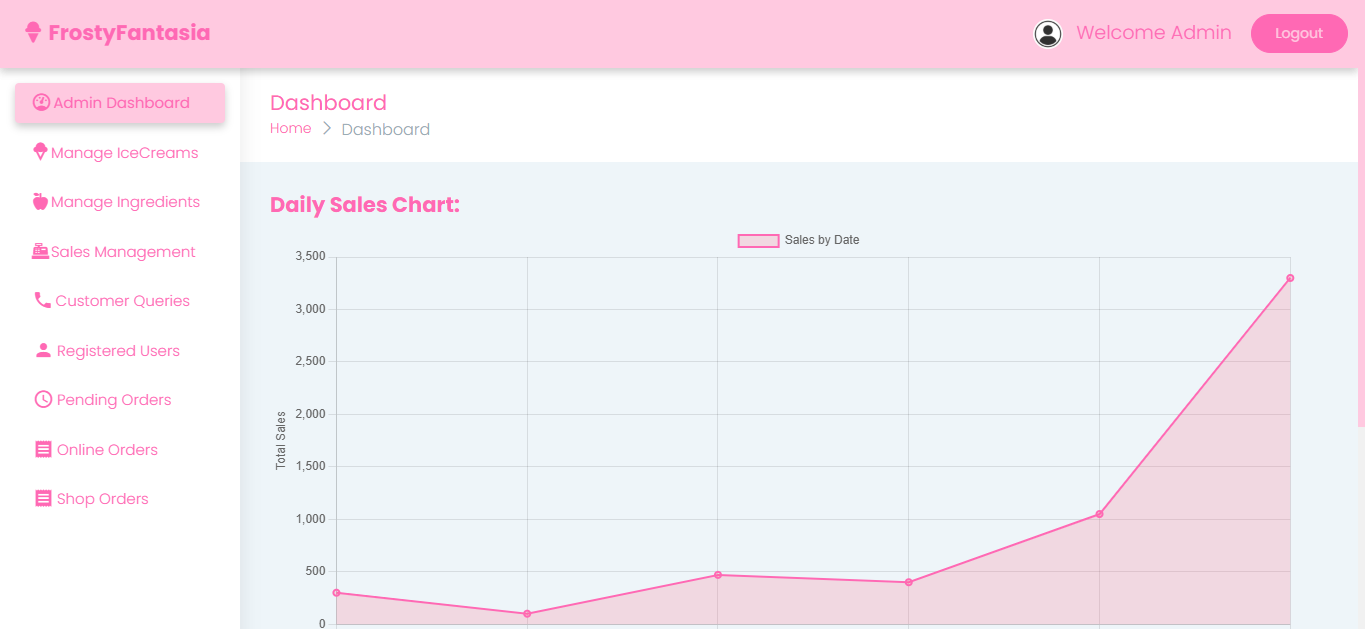The image size is (1365, 629).
Task: Toggle the Sales by Date legend swatch
Action: click(x=758, y=240)
